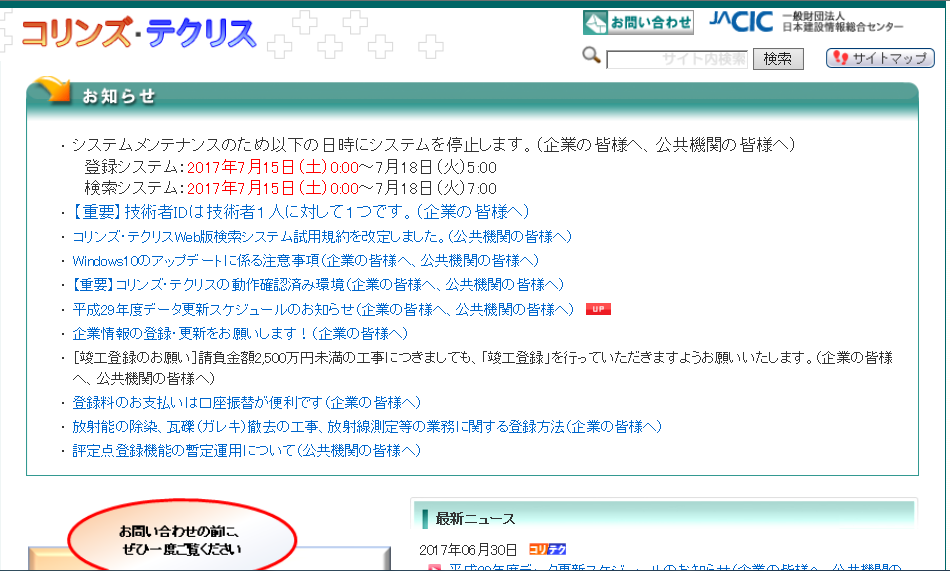Focus the サイト内検索 search field
950x571 pixels.
point(677,59)
